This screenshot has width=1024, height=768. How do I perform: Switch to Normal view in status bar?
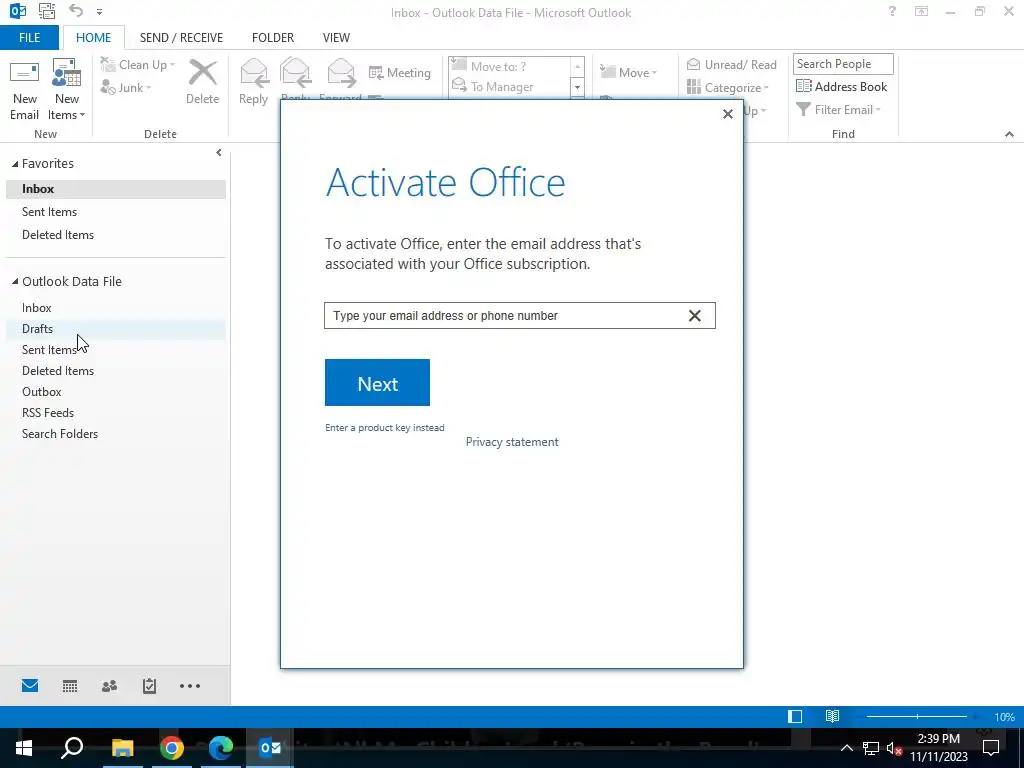pyautogui.click(x=795, y=716)
